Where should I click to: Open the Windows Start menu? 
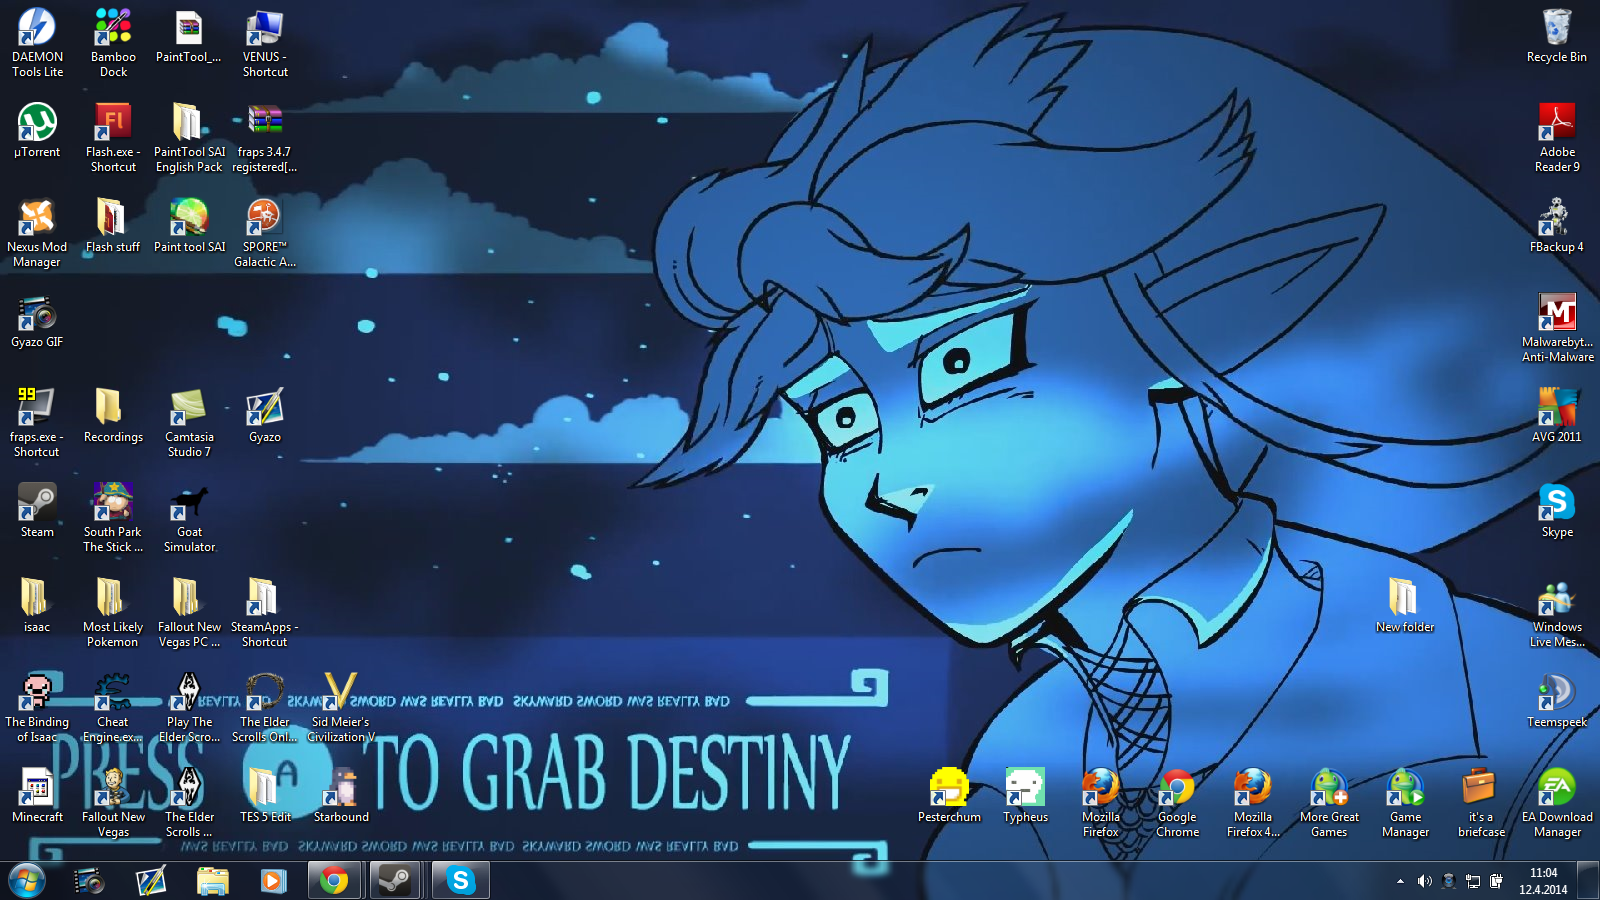(27, 881)
